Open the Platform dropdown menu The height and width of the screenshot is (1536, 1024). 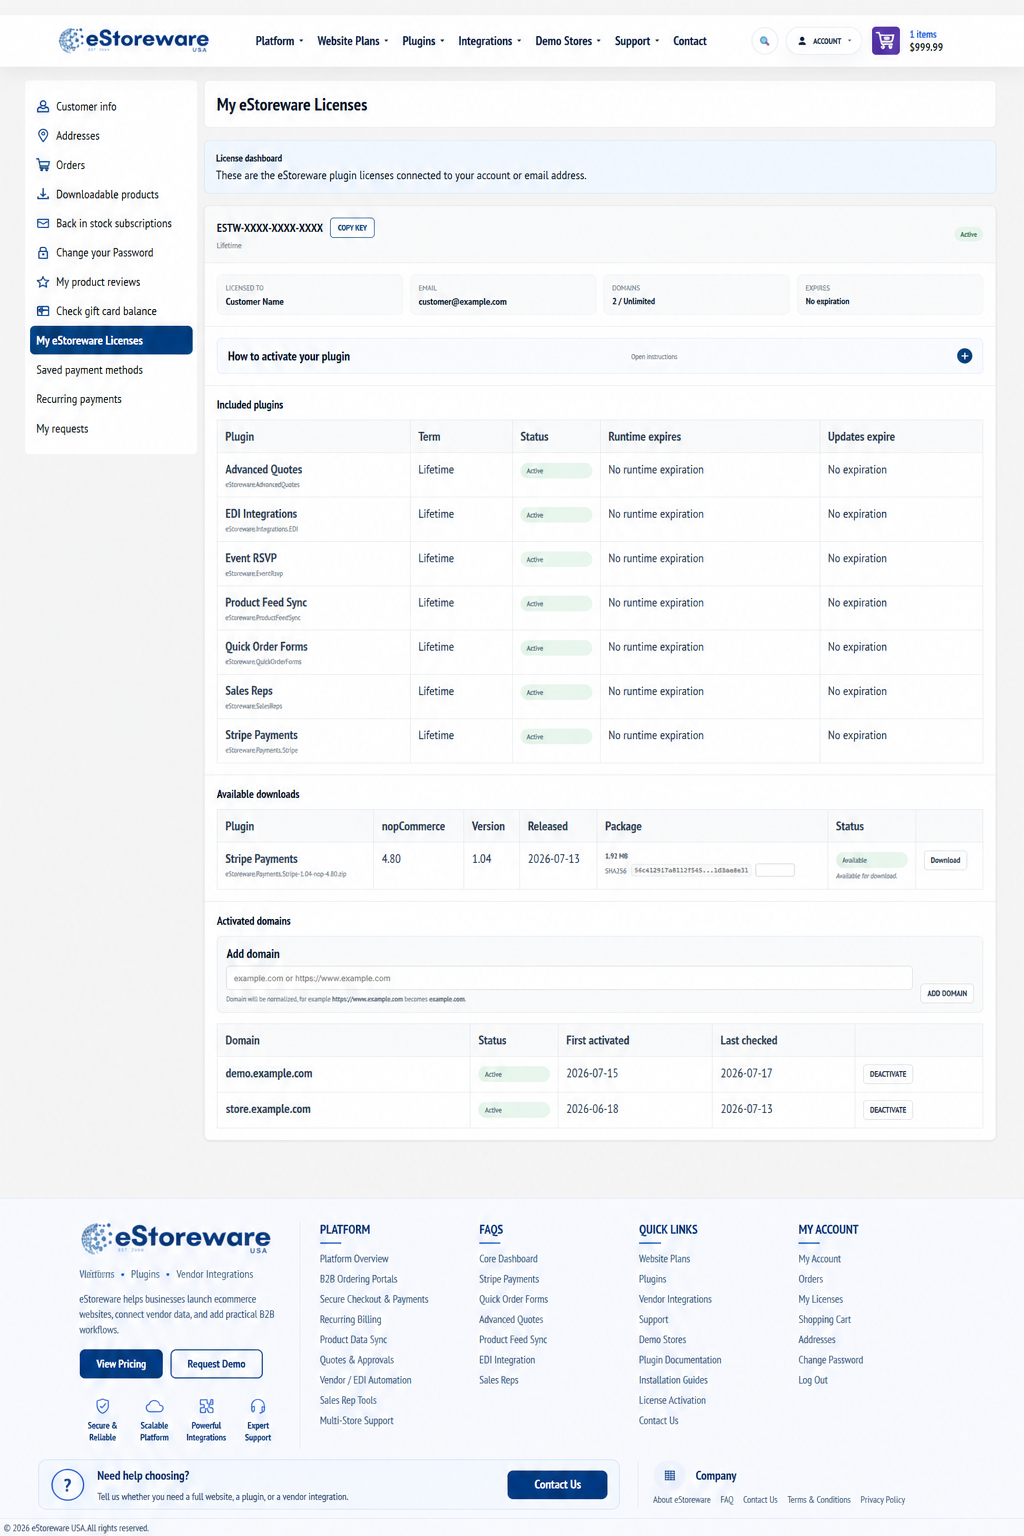coord(279,41)
